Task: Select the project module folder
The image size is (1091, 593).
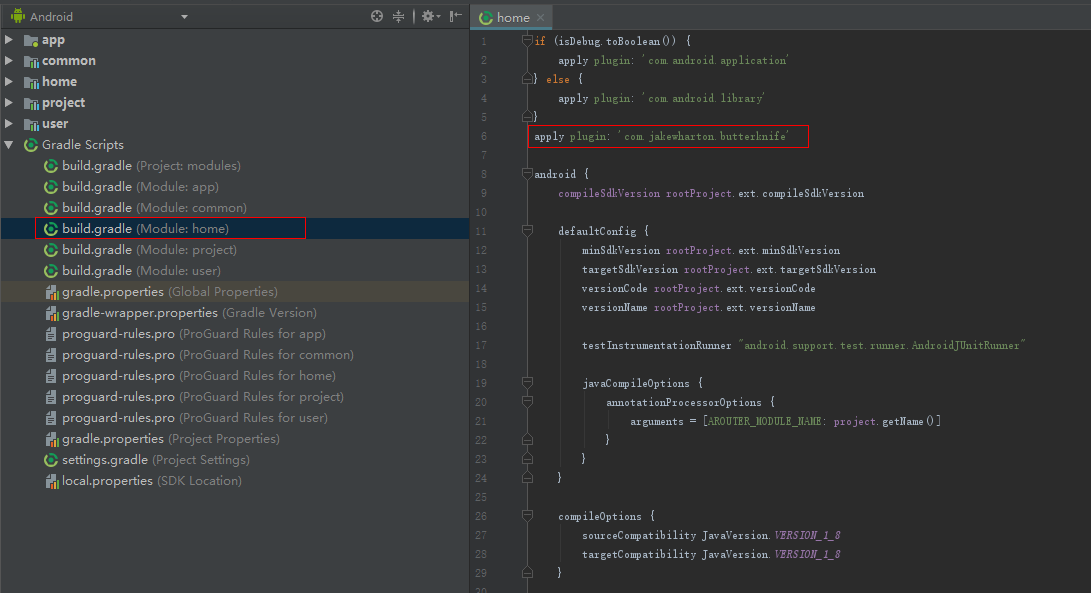Action: [x=63, y=102]
